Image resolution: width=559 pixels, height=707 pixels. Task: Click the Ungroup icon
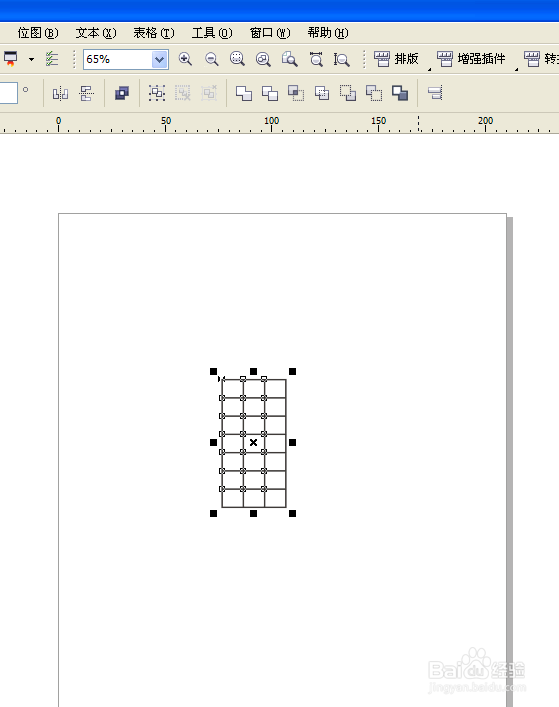tap(183, 93)
